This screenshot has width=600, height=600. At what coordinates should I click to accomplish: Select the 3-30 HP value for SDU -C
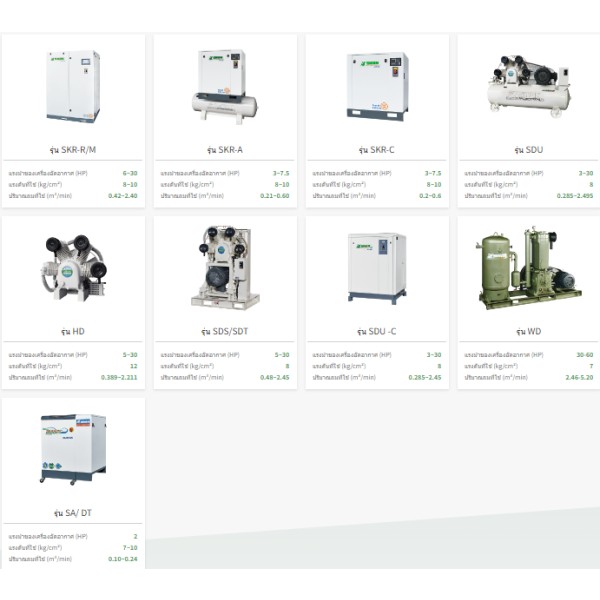434,355
